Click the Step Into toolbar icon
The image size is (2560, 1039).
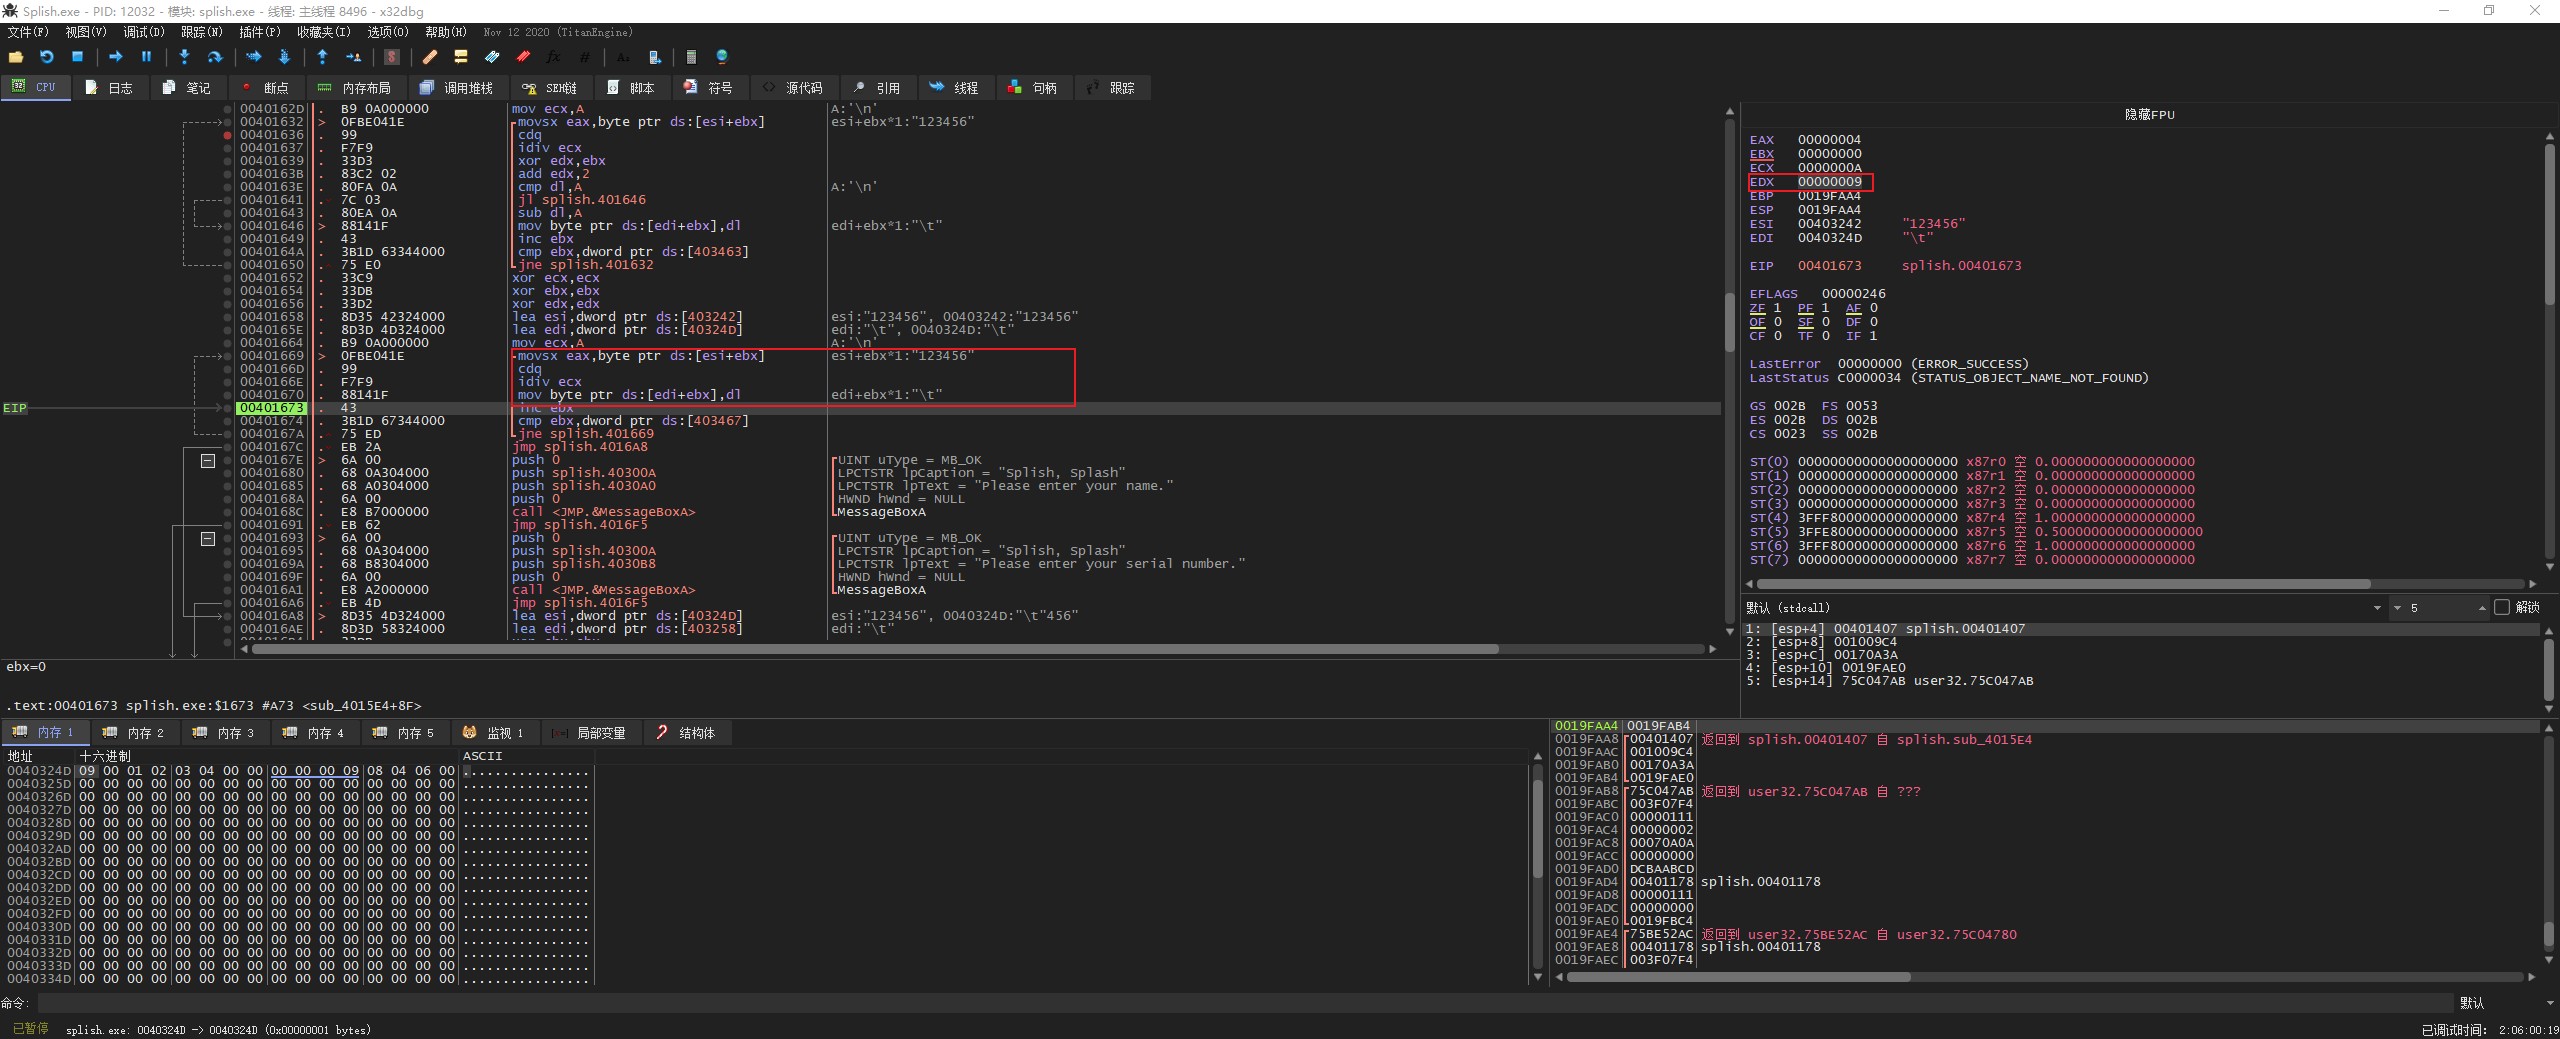184,57
